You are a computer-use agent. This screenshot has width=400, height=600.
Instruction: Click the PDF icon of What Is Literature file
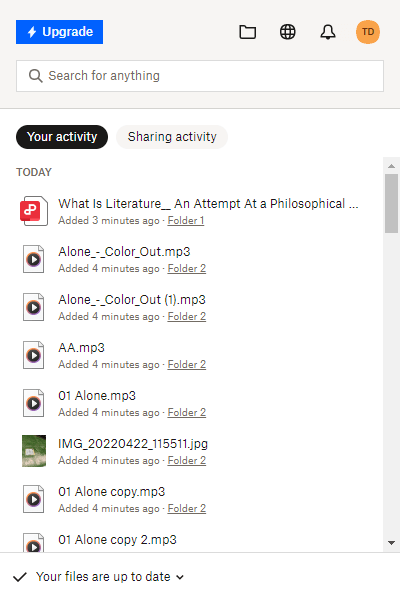(x=34, y=211)
